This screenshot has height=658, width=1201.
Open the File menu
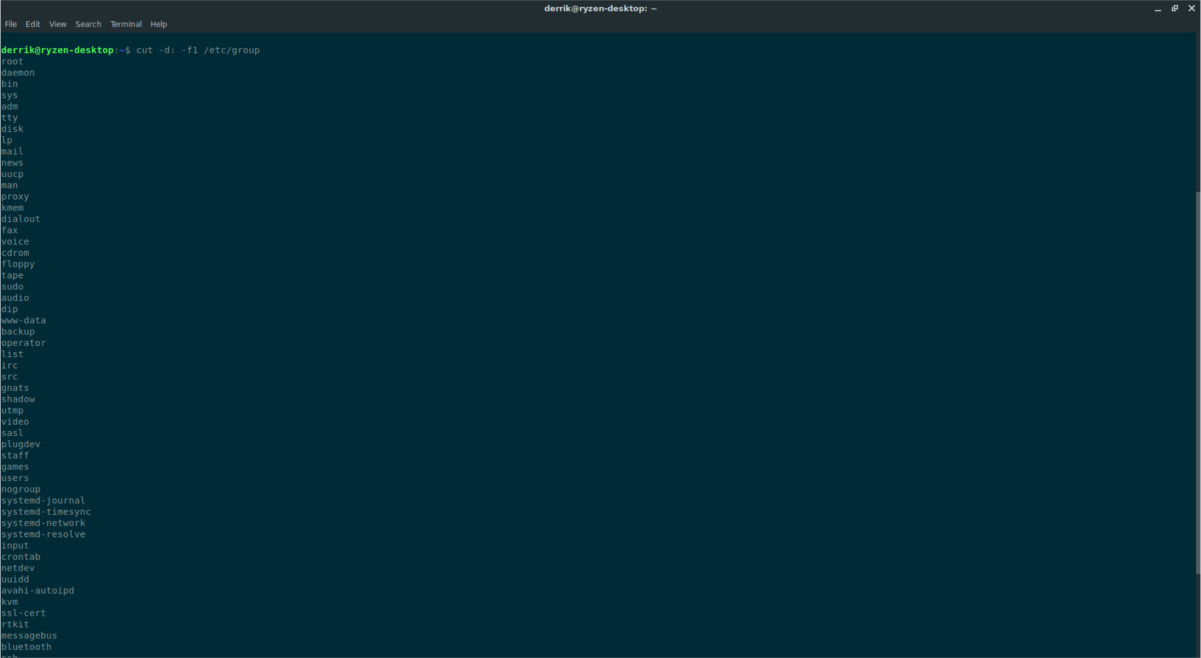click(x=11, y=23)
